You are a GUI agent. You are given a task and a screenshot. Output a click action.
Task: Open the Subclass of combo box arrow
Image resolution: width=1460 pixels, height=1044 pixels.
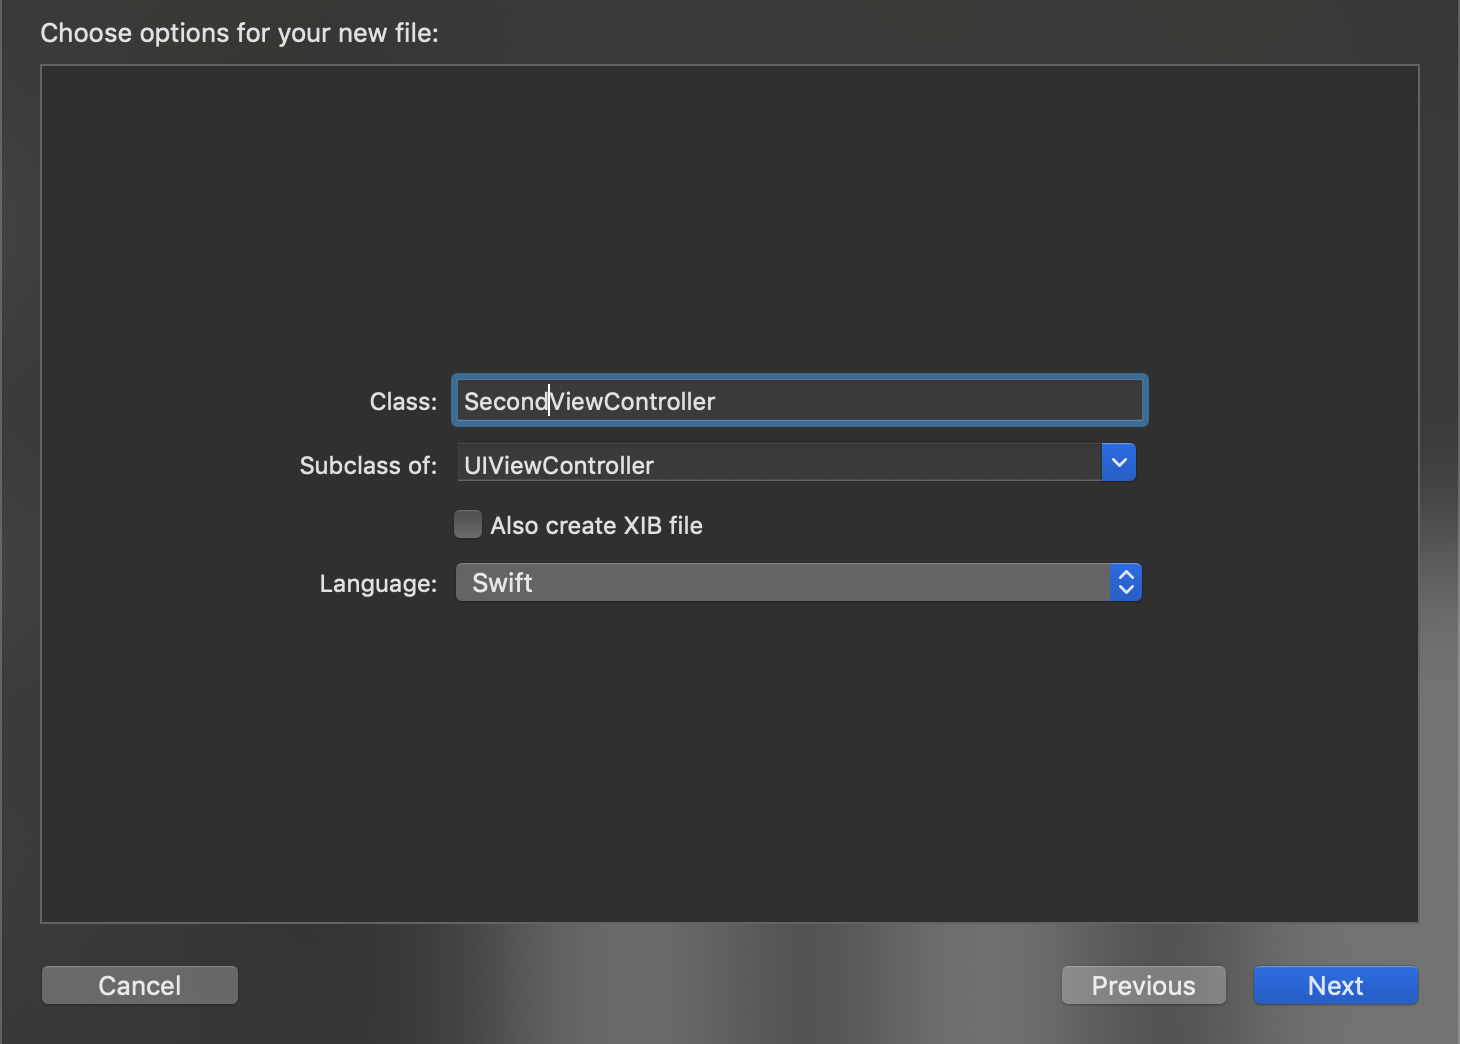[x=1119, y=463]
